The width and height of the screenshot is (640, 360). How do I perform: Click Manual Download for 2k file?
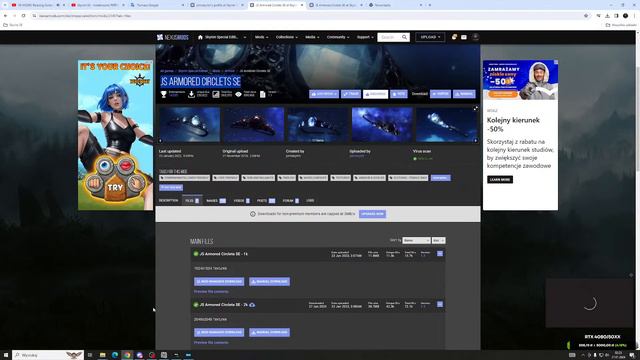pyautogui.click(x=270, y=332)
